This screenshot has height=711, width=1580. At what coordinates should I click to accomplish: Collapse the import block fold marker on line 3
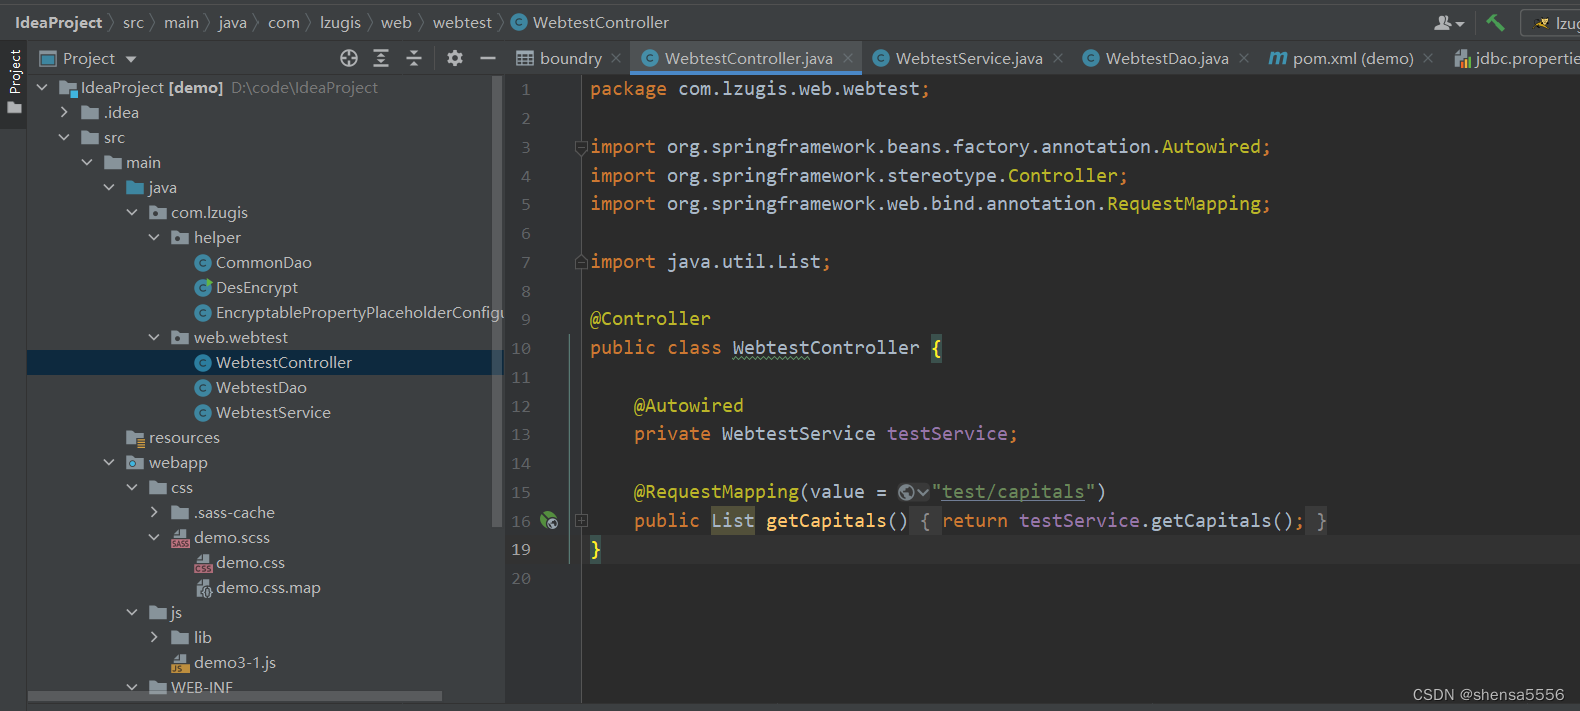pyautogui.click(x=581, y=147)
